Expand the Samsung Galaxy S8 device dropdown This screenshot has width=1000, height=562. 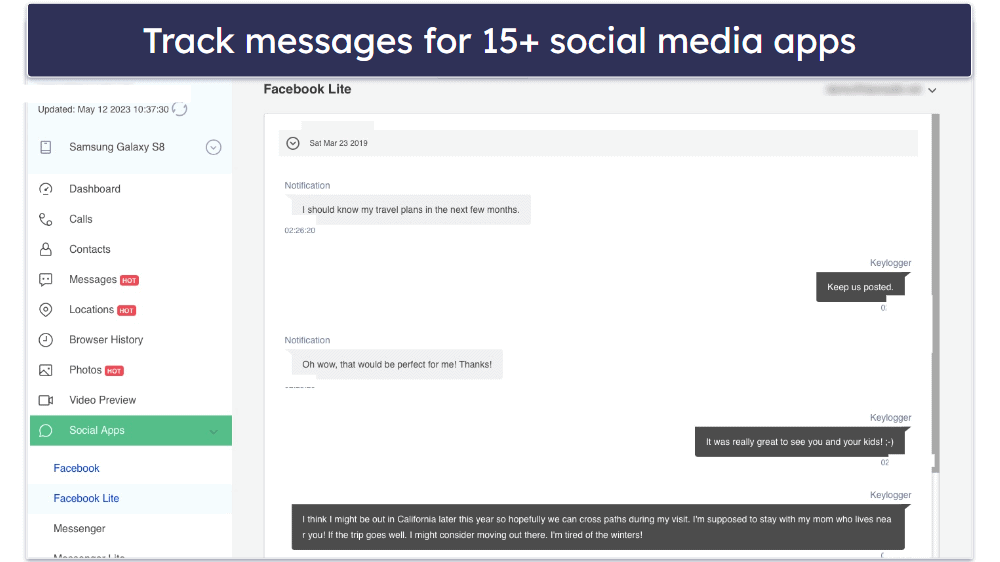click(214, 147)
